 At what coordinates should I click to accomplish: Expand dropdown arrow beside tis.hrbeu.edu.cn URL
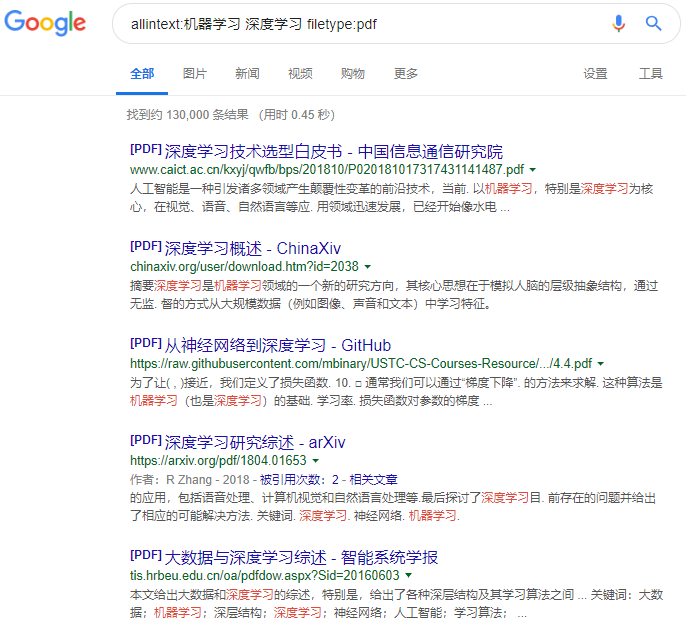click(409, 575)
